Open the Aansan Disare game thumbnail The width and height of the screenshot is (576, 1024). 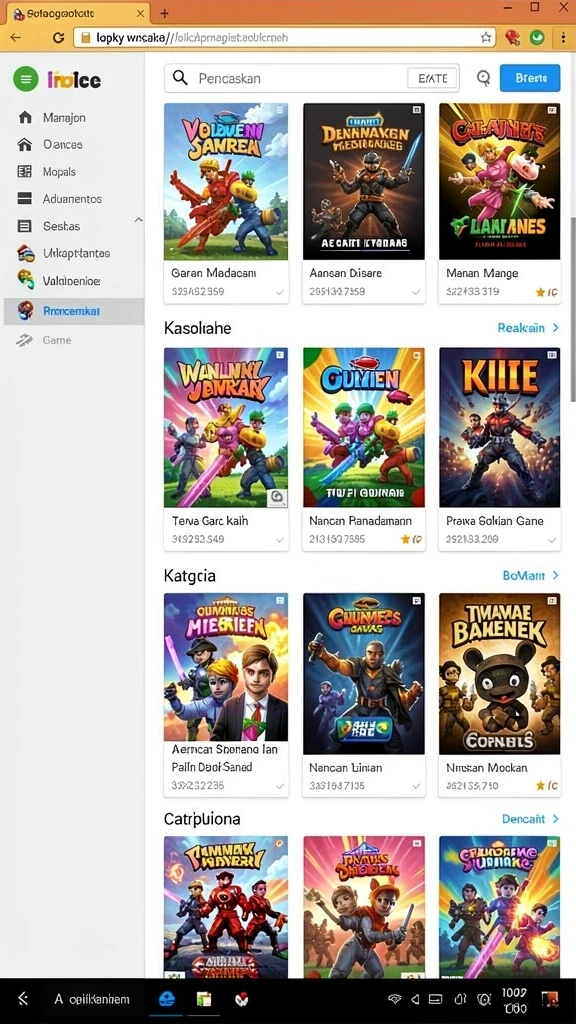click(x=364, y=182)
